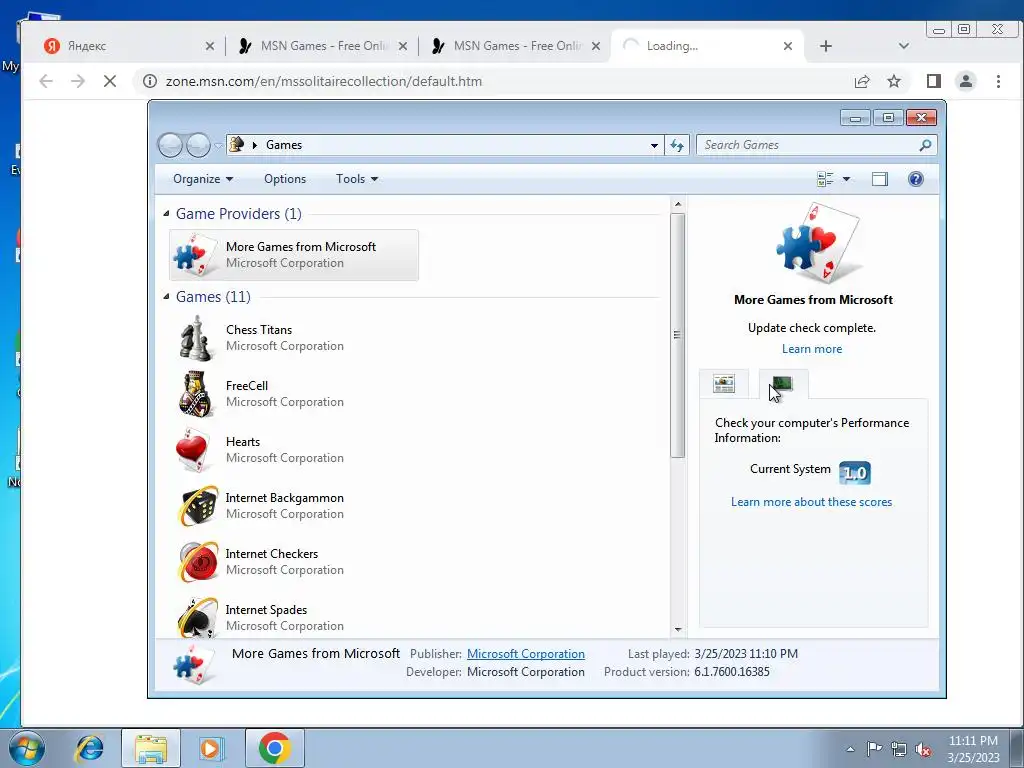Viewport: 1024px width, 768px height.
Task: Click scrollbar down arrow in games list
Action: point(677,630)
